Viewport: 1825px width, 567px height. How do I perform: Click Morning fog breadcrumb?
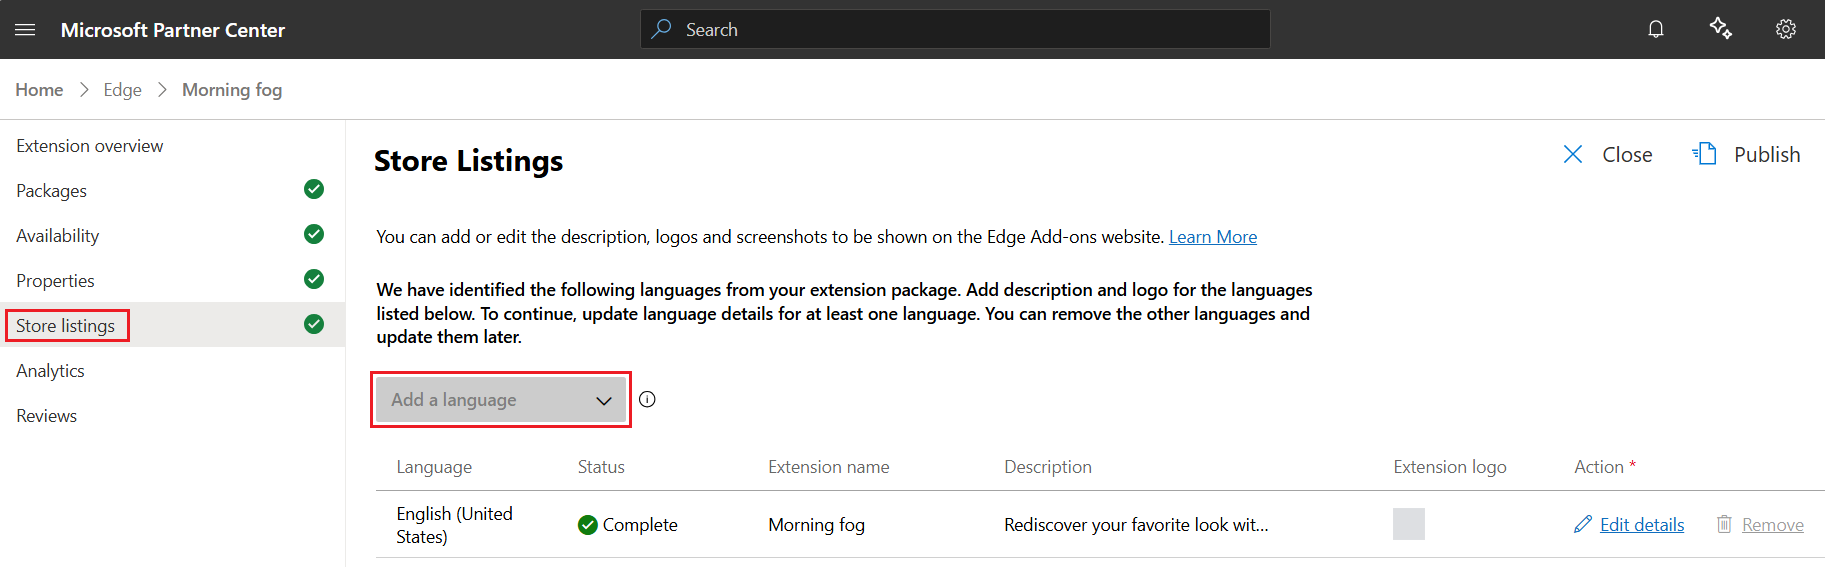coord(232,90)
